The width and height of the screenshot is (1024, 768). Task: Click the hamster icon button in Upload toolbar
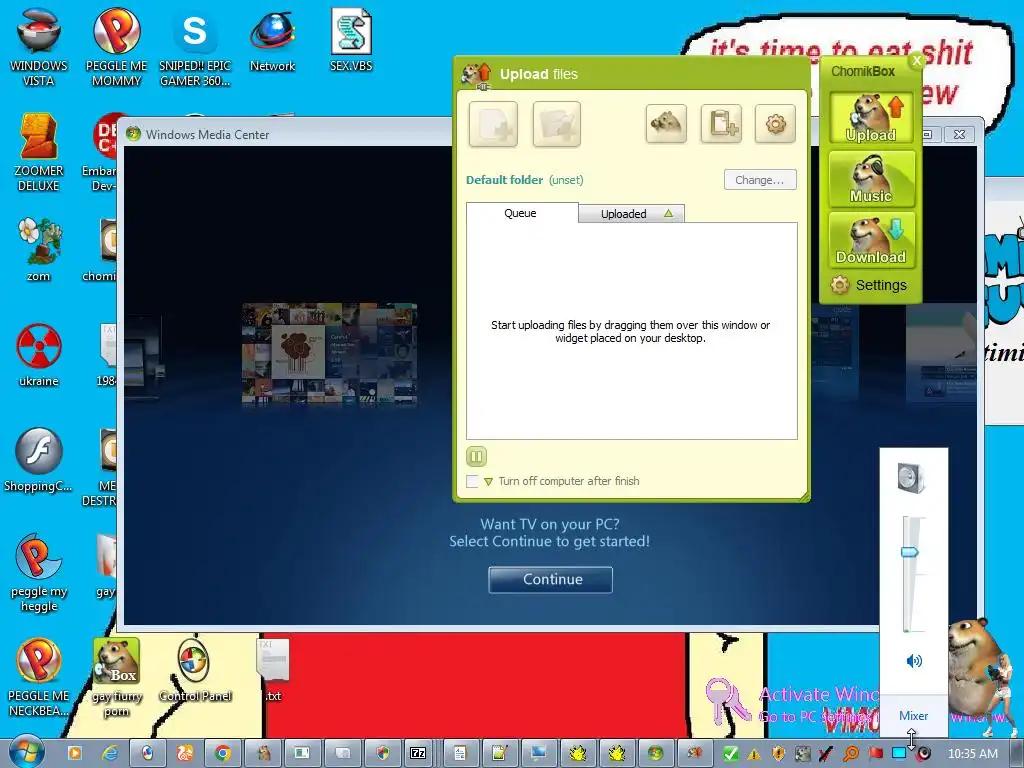[x=666, y=123]
